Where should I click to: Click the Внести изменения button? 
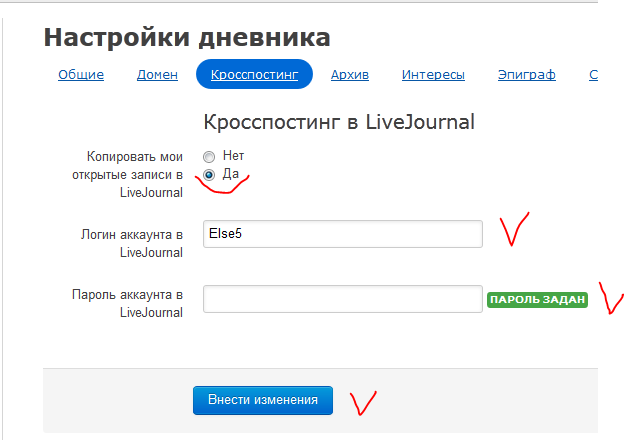[x=263, y=400]
